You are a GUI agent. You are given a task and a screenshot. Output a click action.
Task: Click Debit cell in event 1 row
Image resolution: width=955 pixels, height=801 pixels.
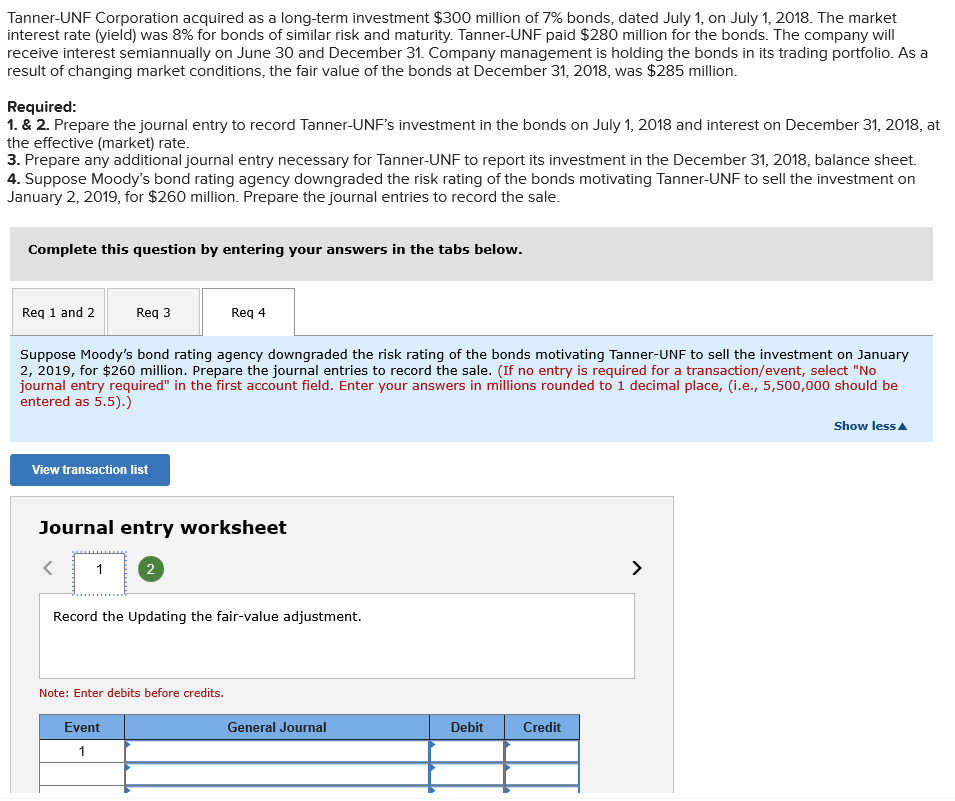(x=467, y=751)
